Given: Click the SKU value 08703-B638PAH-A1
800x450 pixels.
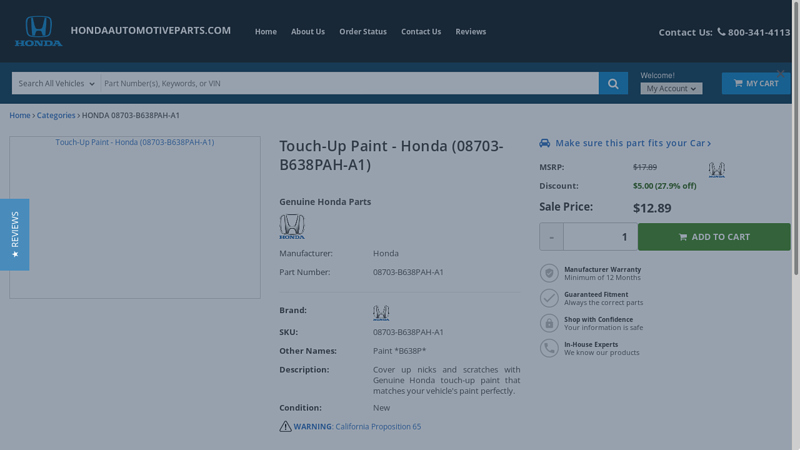Looking at the screenshot, I should (x=408, y=332).
